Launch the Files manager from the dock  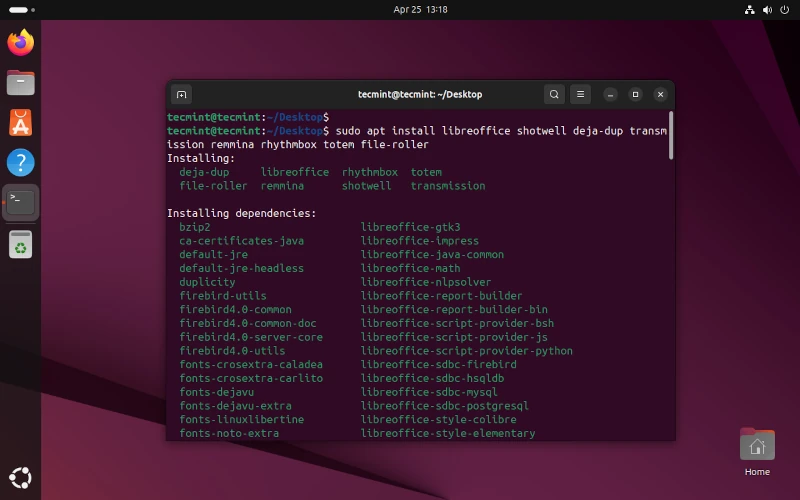click(x=20, y=82)
